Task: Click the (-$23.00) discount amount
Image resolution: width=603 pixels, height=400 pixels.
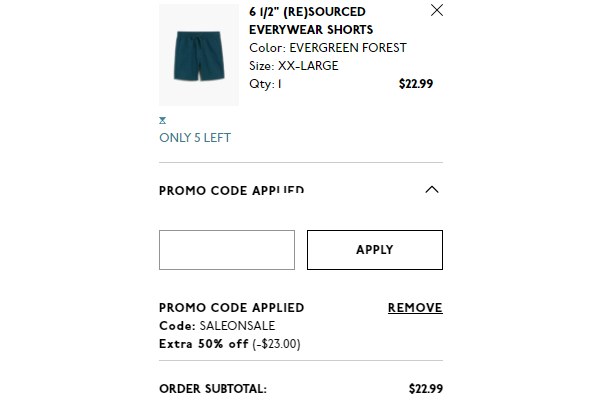Action: click(x=276, y=343)
